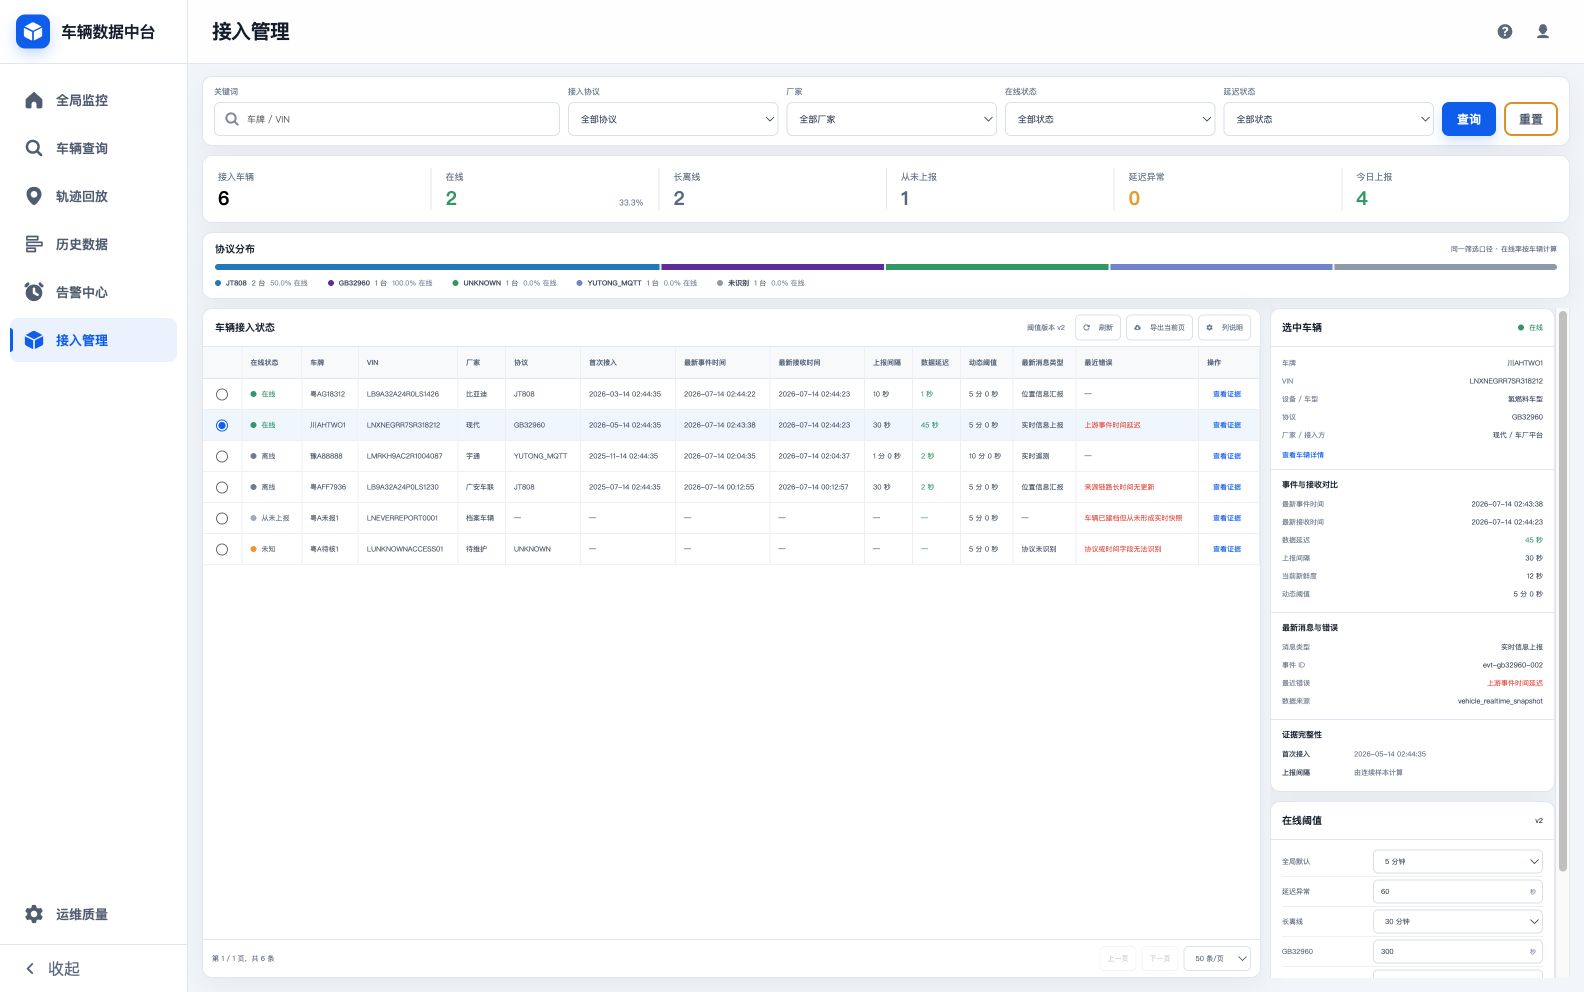Image resolution: width=1584 pixels, height=992 pixels.
Task: Click the 刷新 refresh button
Action: (1098, 327)
